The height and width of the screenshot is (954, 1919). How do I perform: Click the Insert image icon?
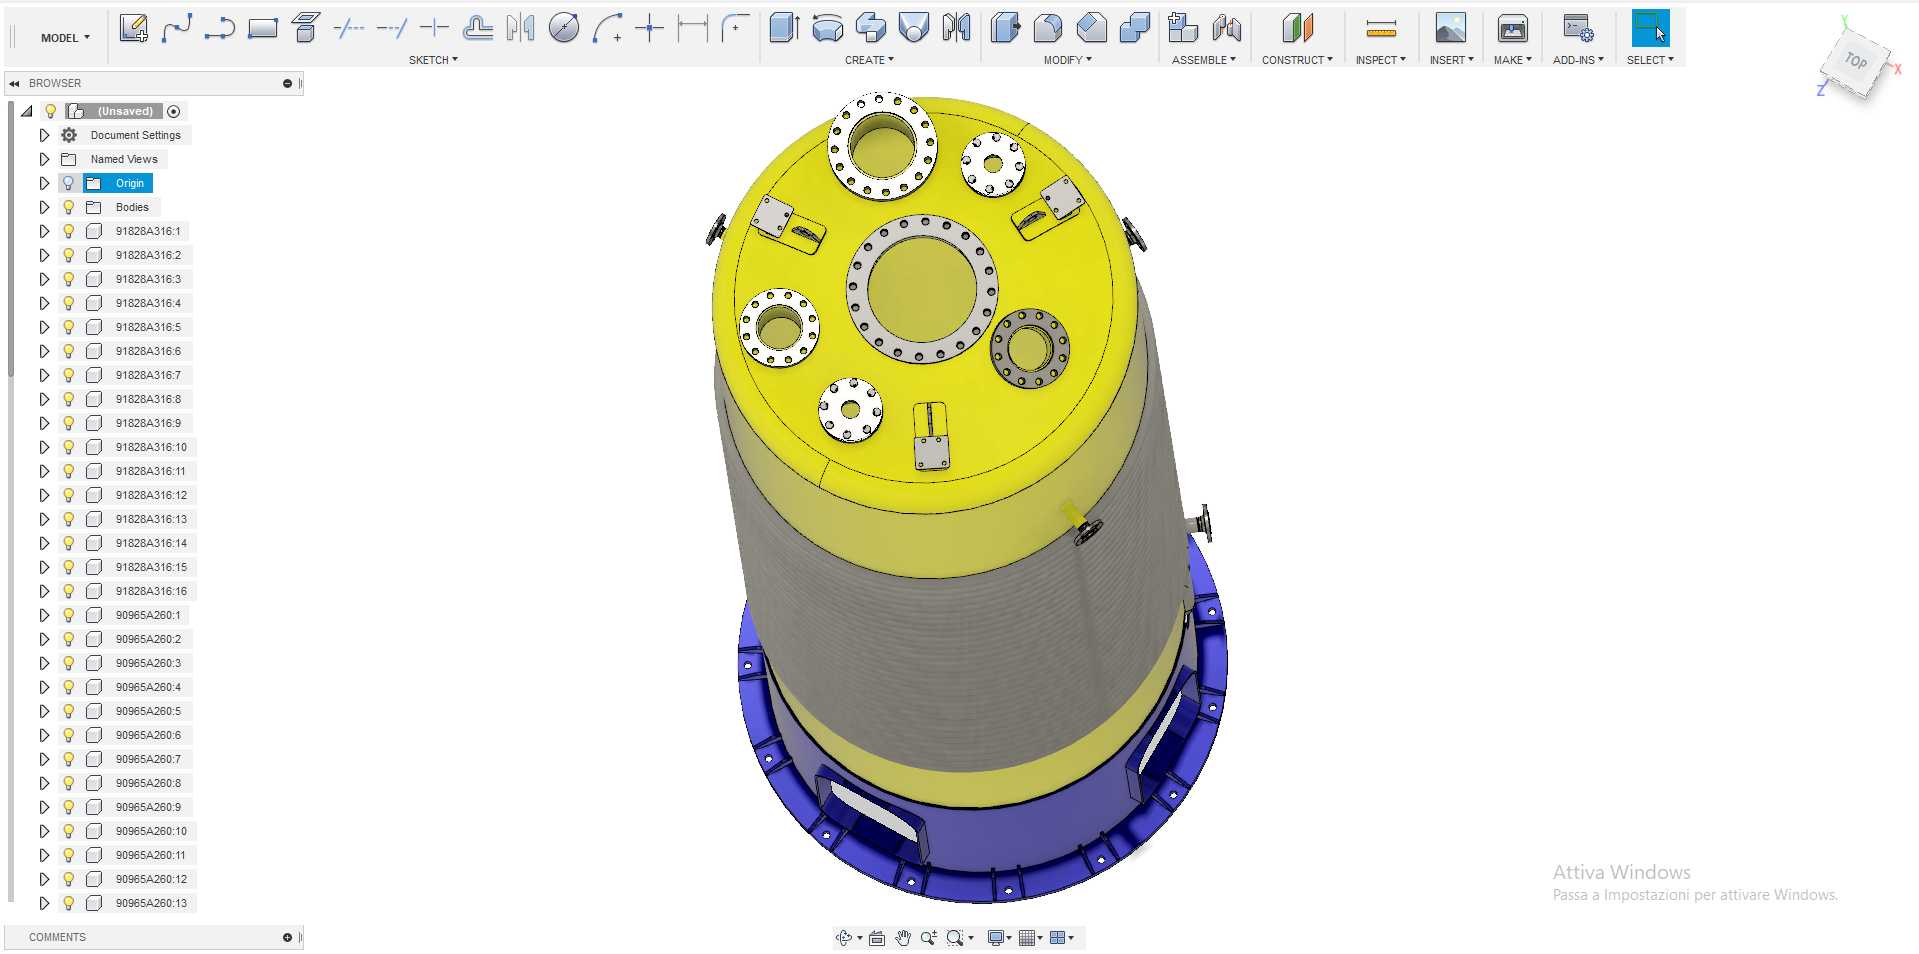pyautogui.click(x=1450, y=28)
